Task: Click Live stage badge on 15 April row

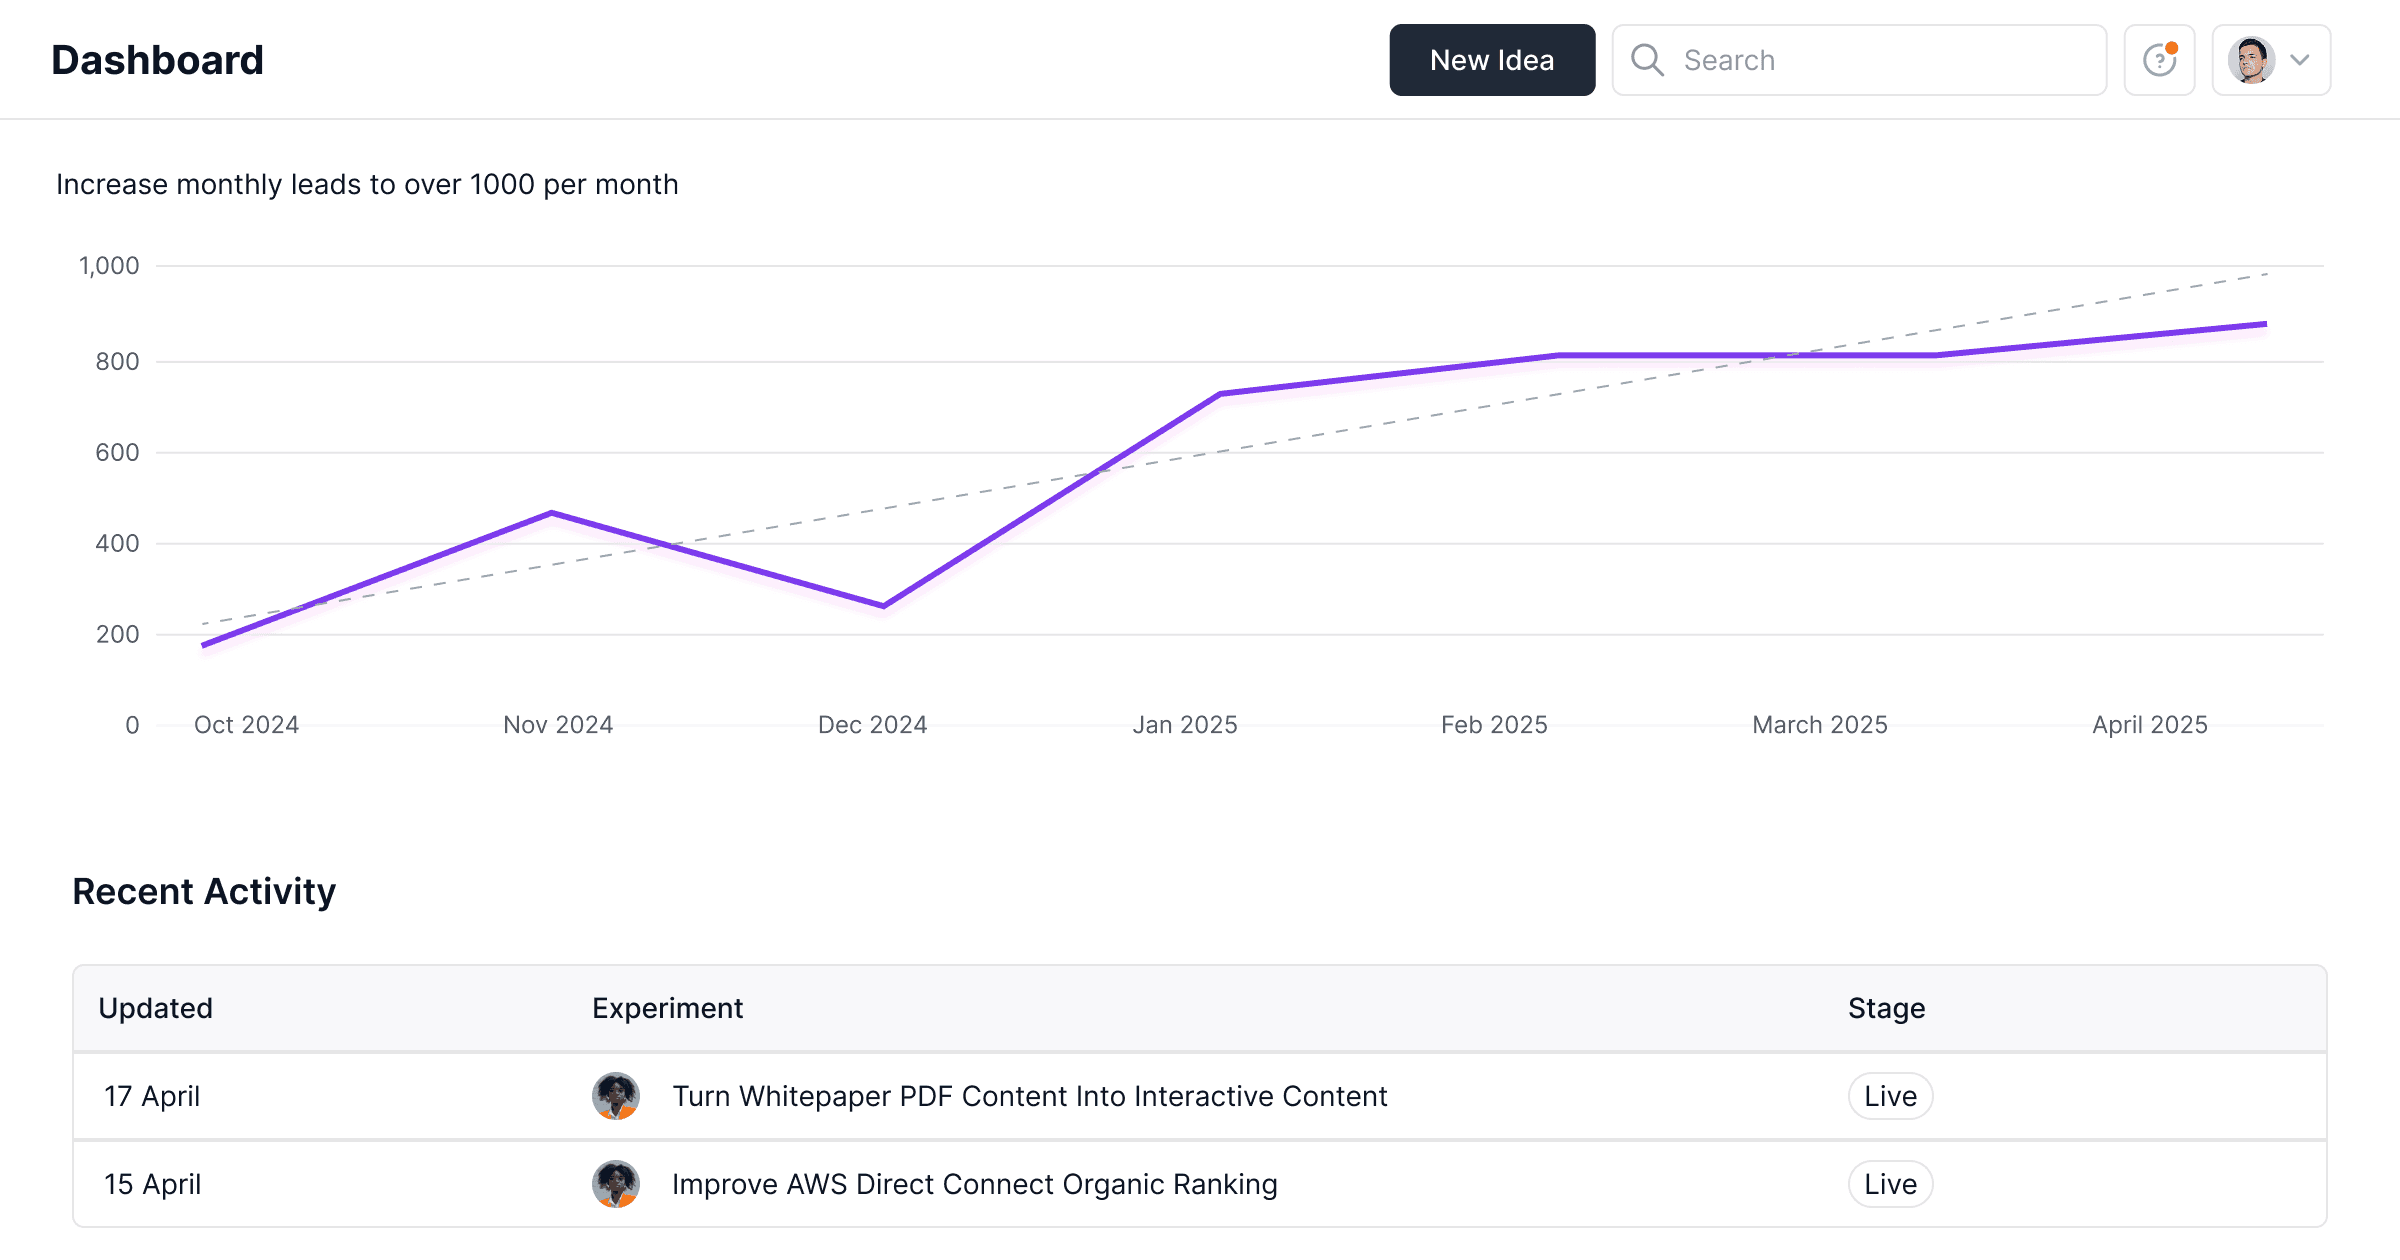Action: (x=1889, y=1184)
